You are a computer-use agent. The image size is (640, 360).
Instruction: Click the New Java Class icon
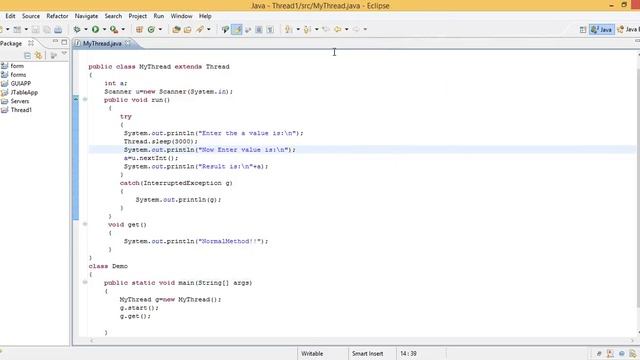151,29
